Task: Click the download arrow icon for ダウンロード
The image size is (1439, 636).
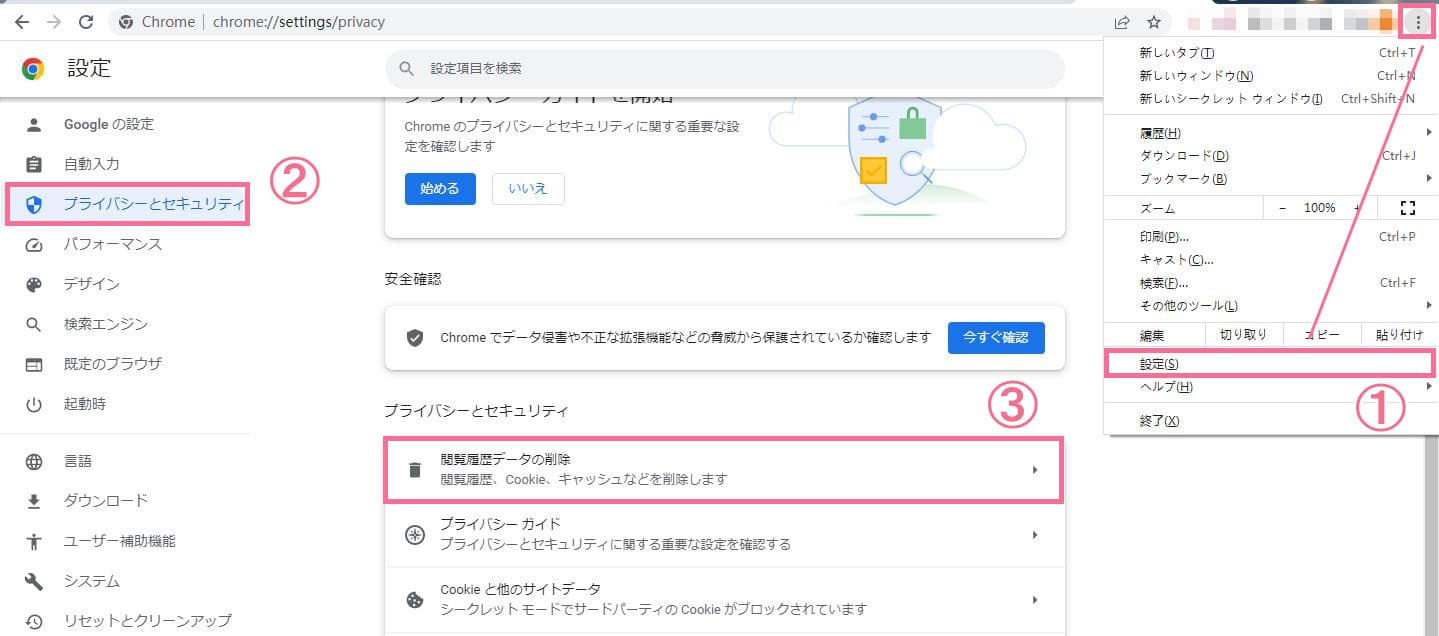Action: 34,501
